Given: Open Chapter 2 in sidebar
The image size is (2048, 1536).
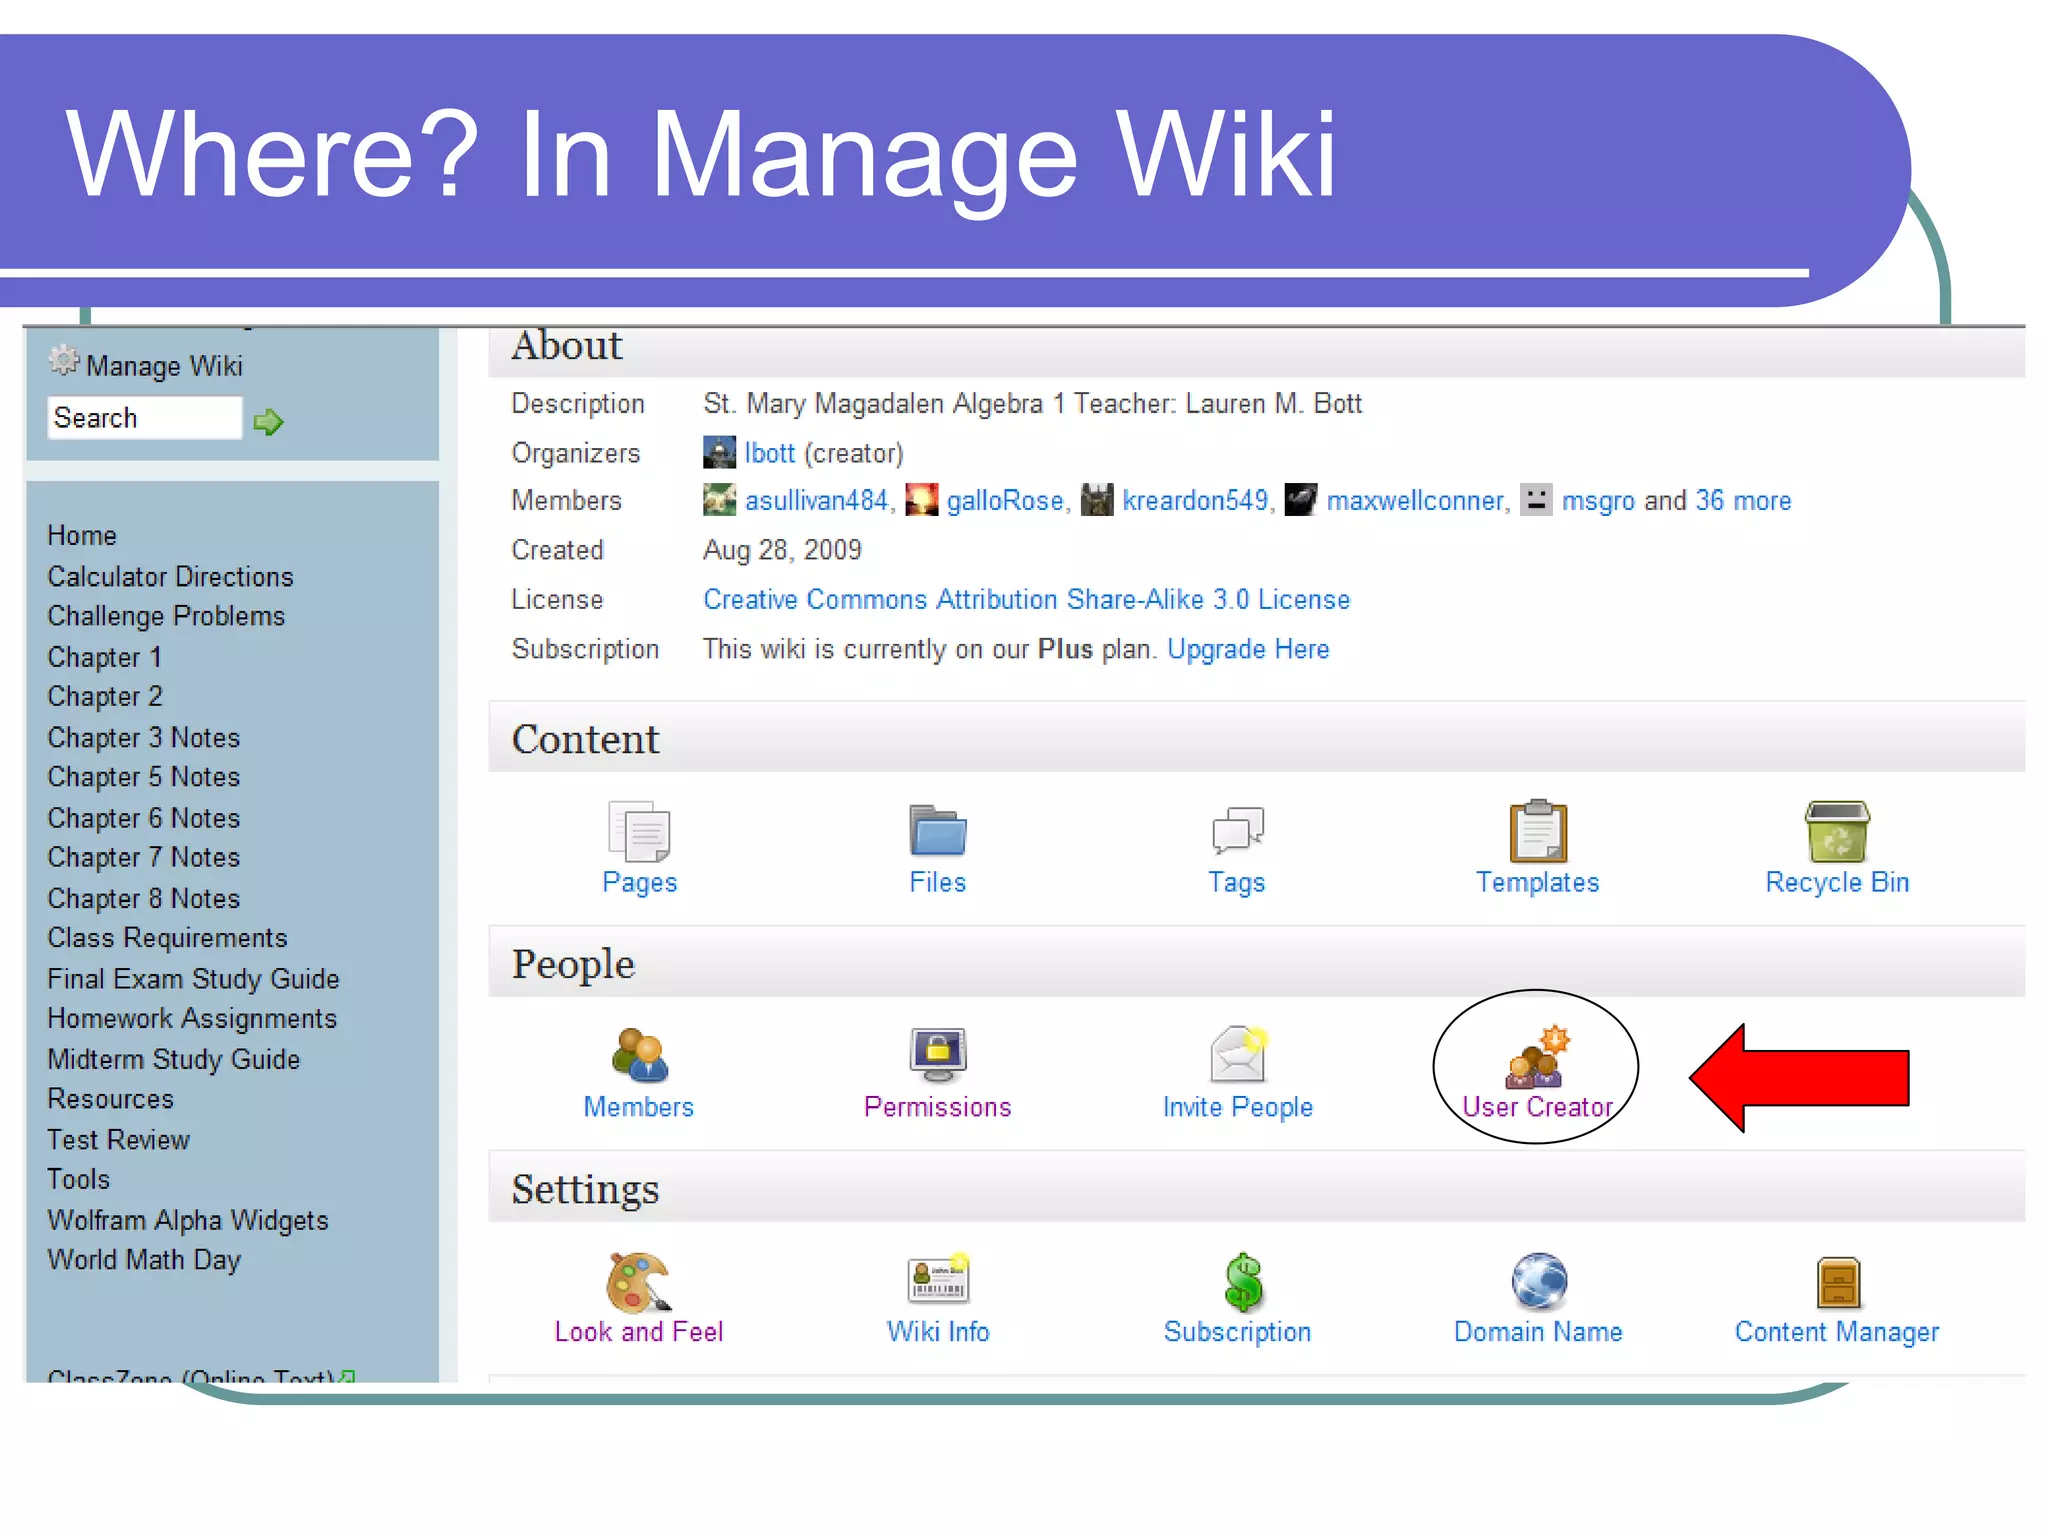Looking at the screenshot, I should 104,696.
